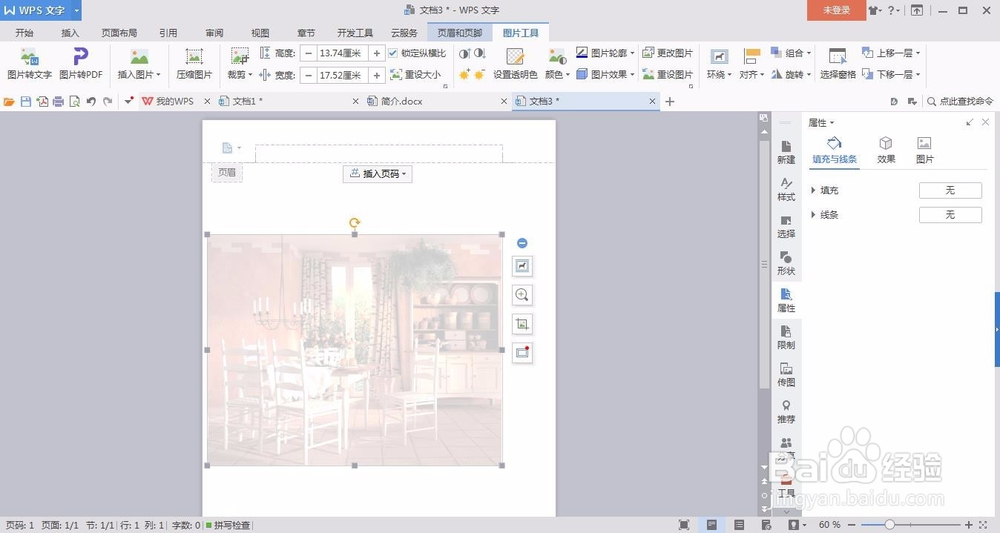
Task: Click the open folder icon in quick toolbar
Action: [x=9, y=101]
